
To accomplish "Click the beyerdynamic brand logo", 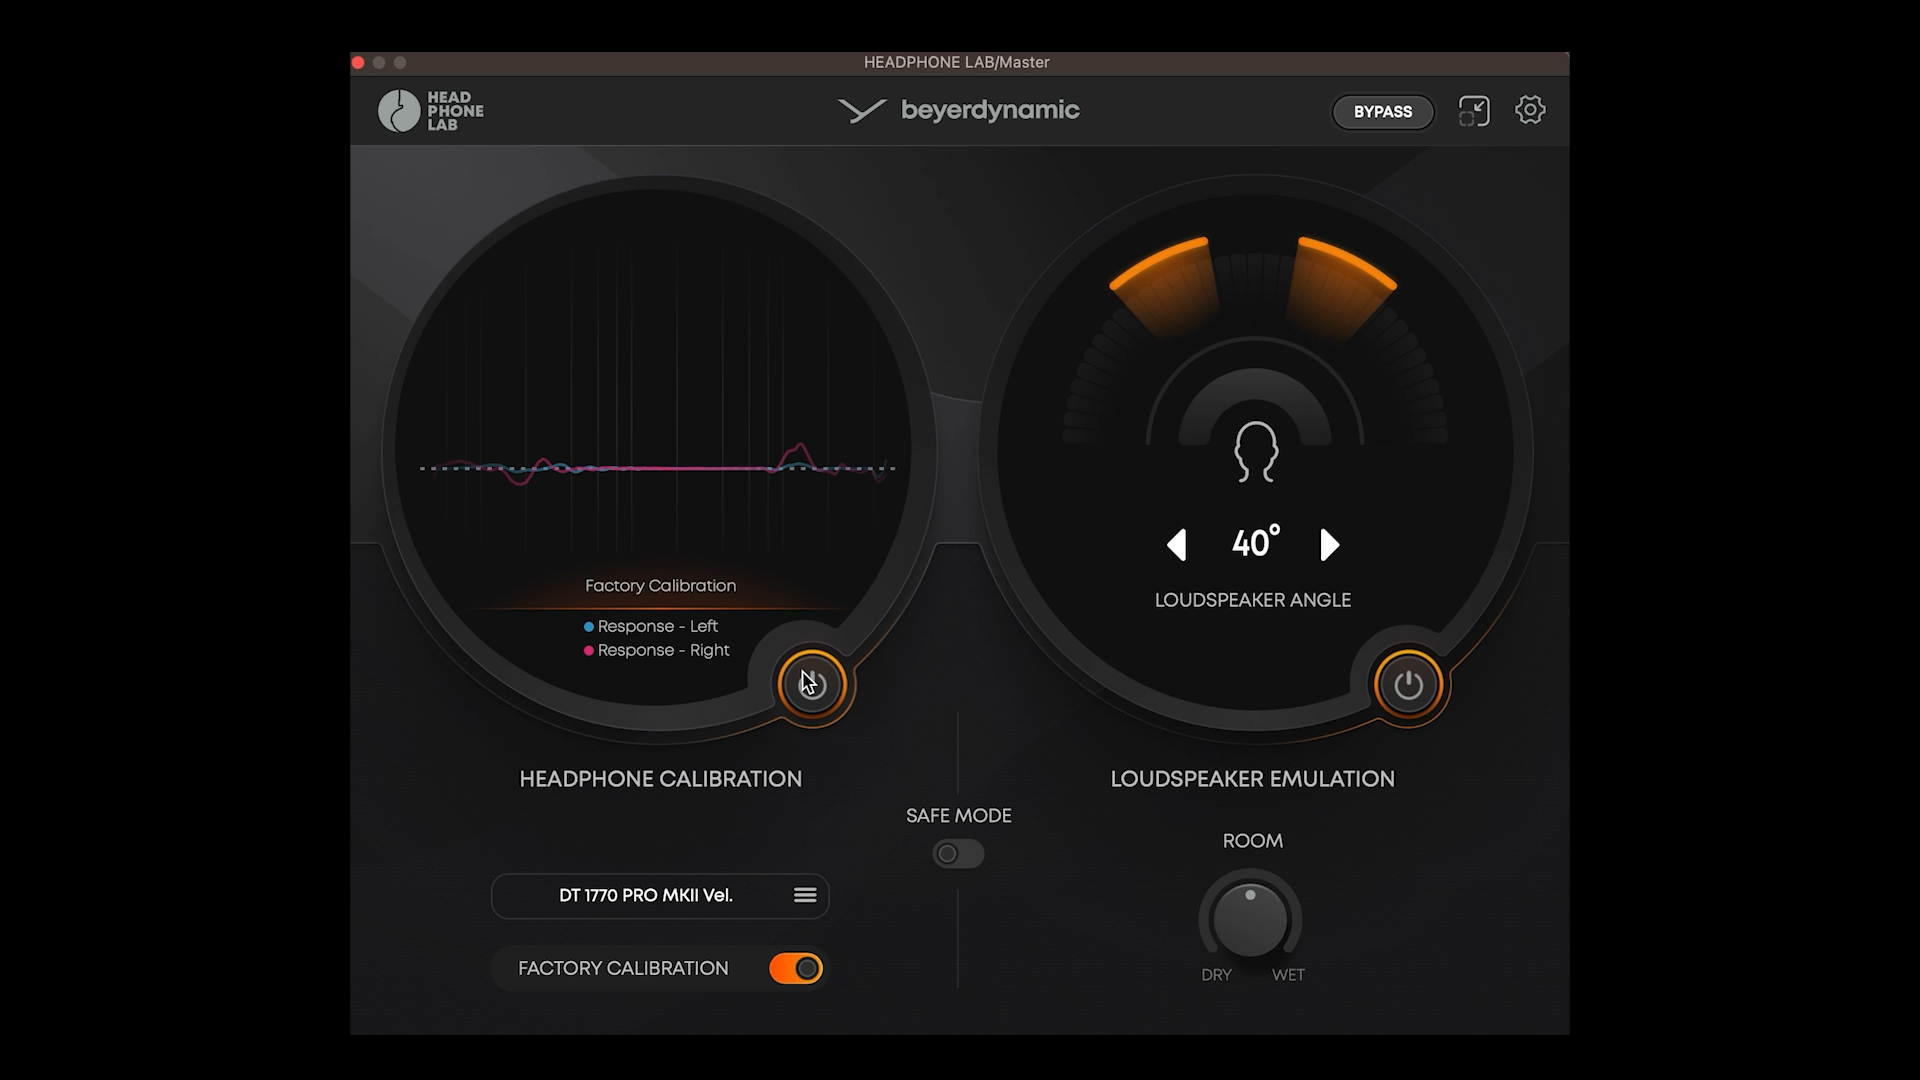I will pyautogui.click(x=958, y=110).
